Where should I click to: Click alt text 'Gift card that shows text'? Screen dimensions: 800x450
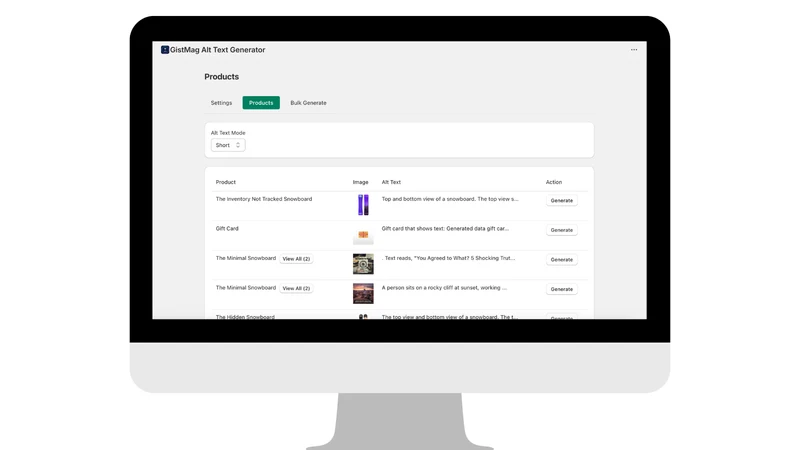click(445, 229)
